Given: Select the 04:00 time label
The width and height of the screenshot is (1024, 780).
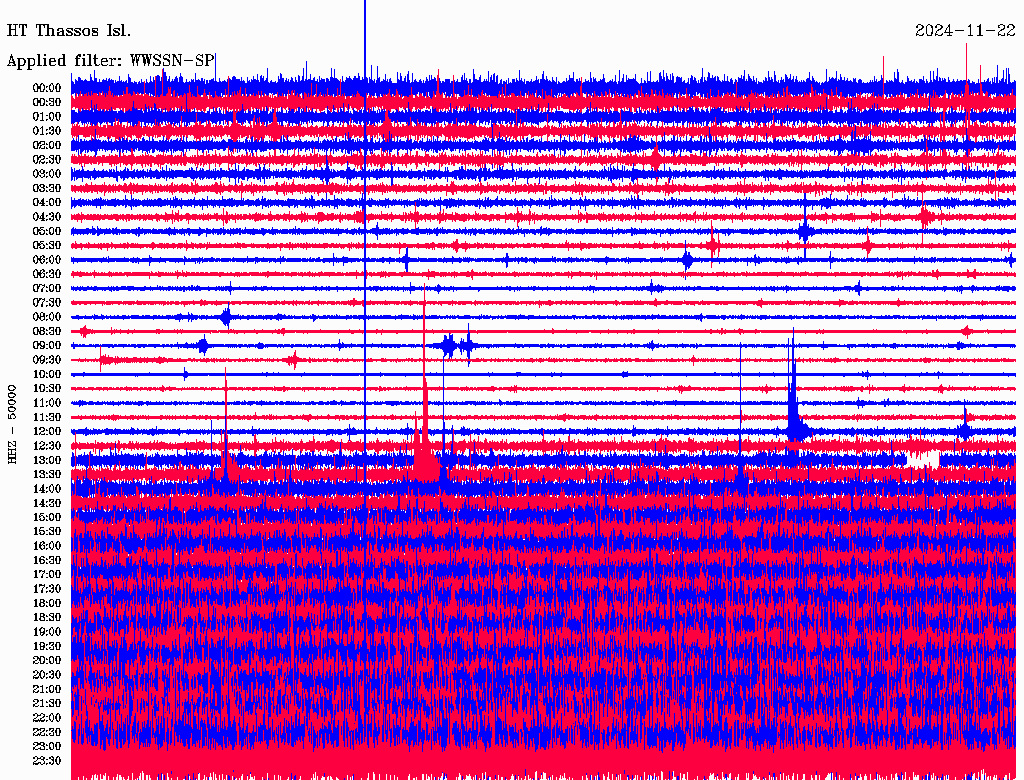Looking at the screenshot, I should click(x=47, y=203).
